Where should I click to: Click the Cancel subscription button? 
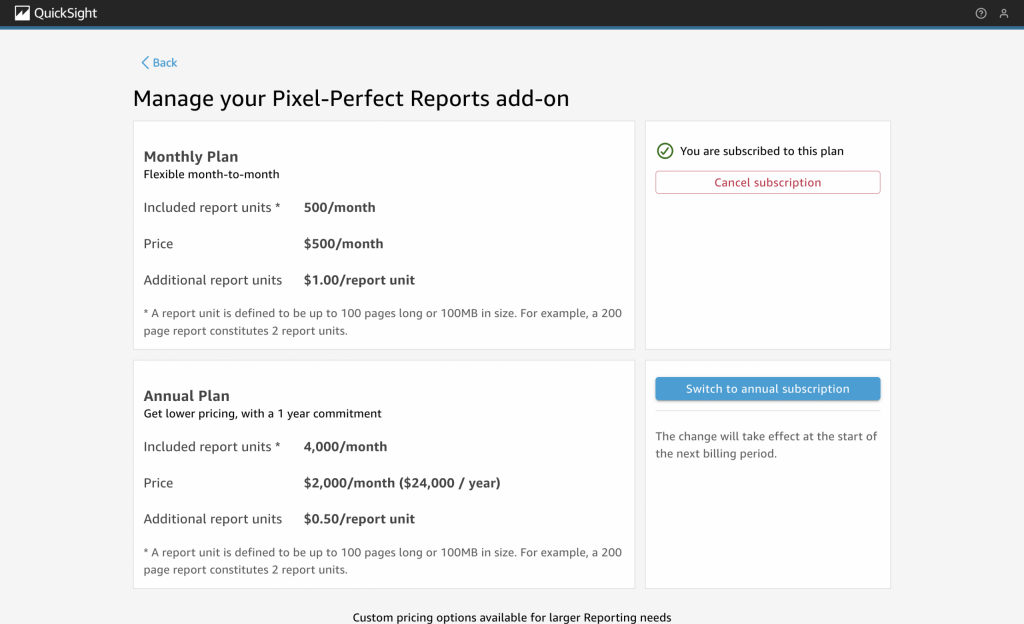tap(767, 183)
